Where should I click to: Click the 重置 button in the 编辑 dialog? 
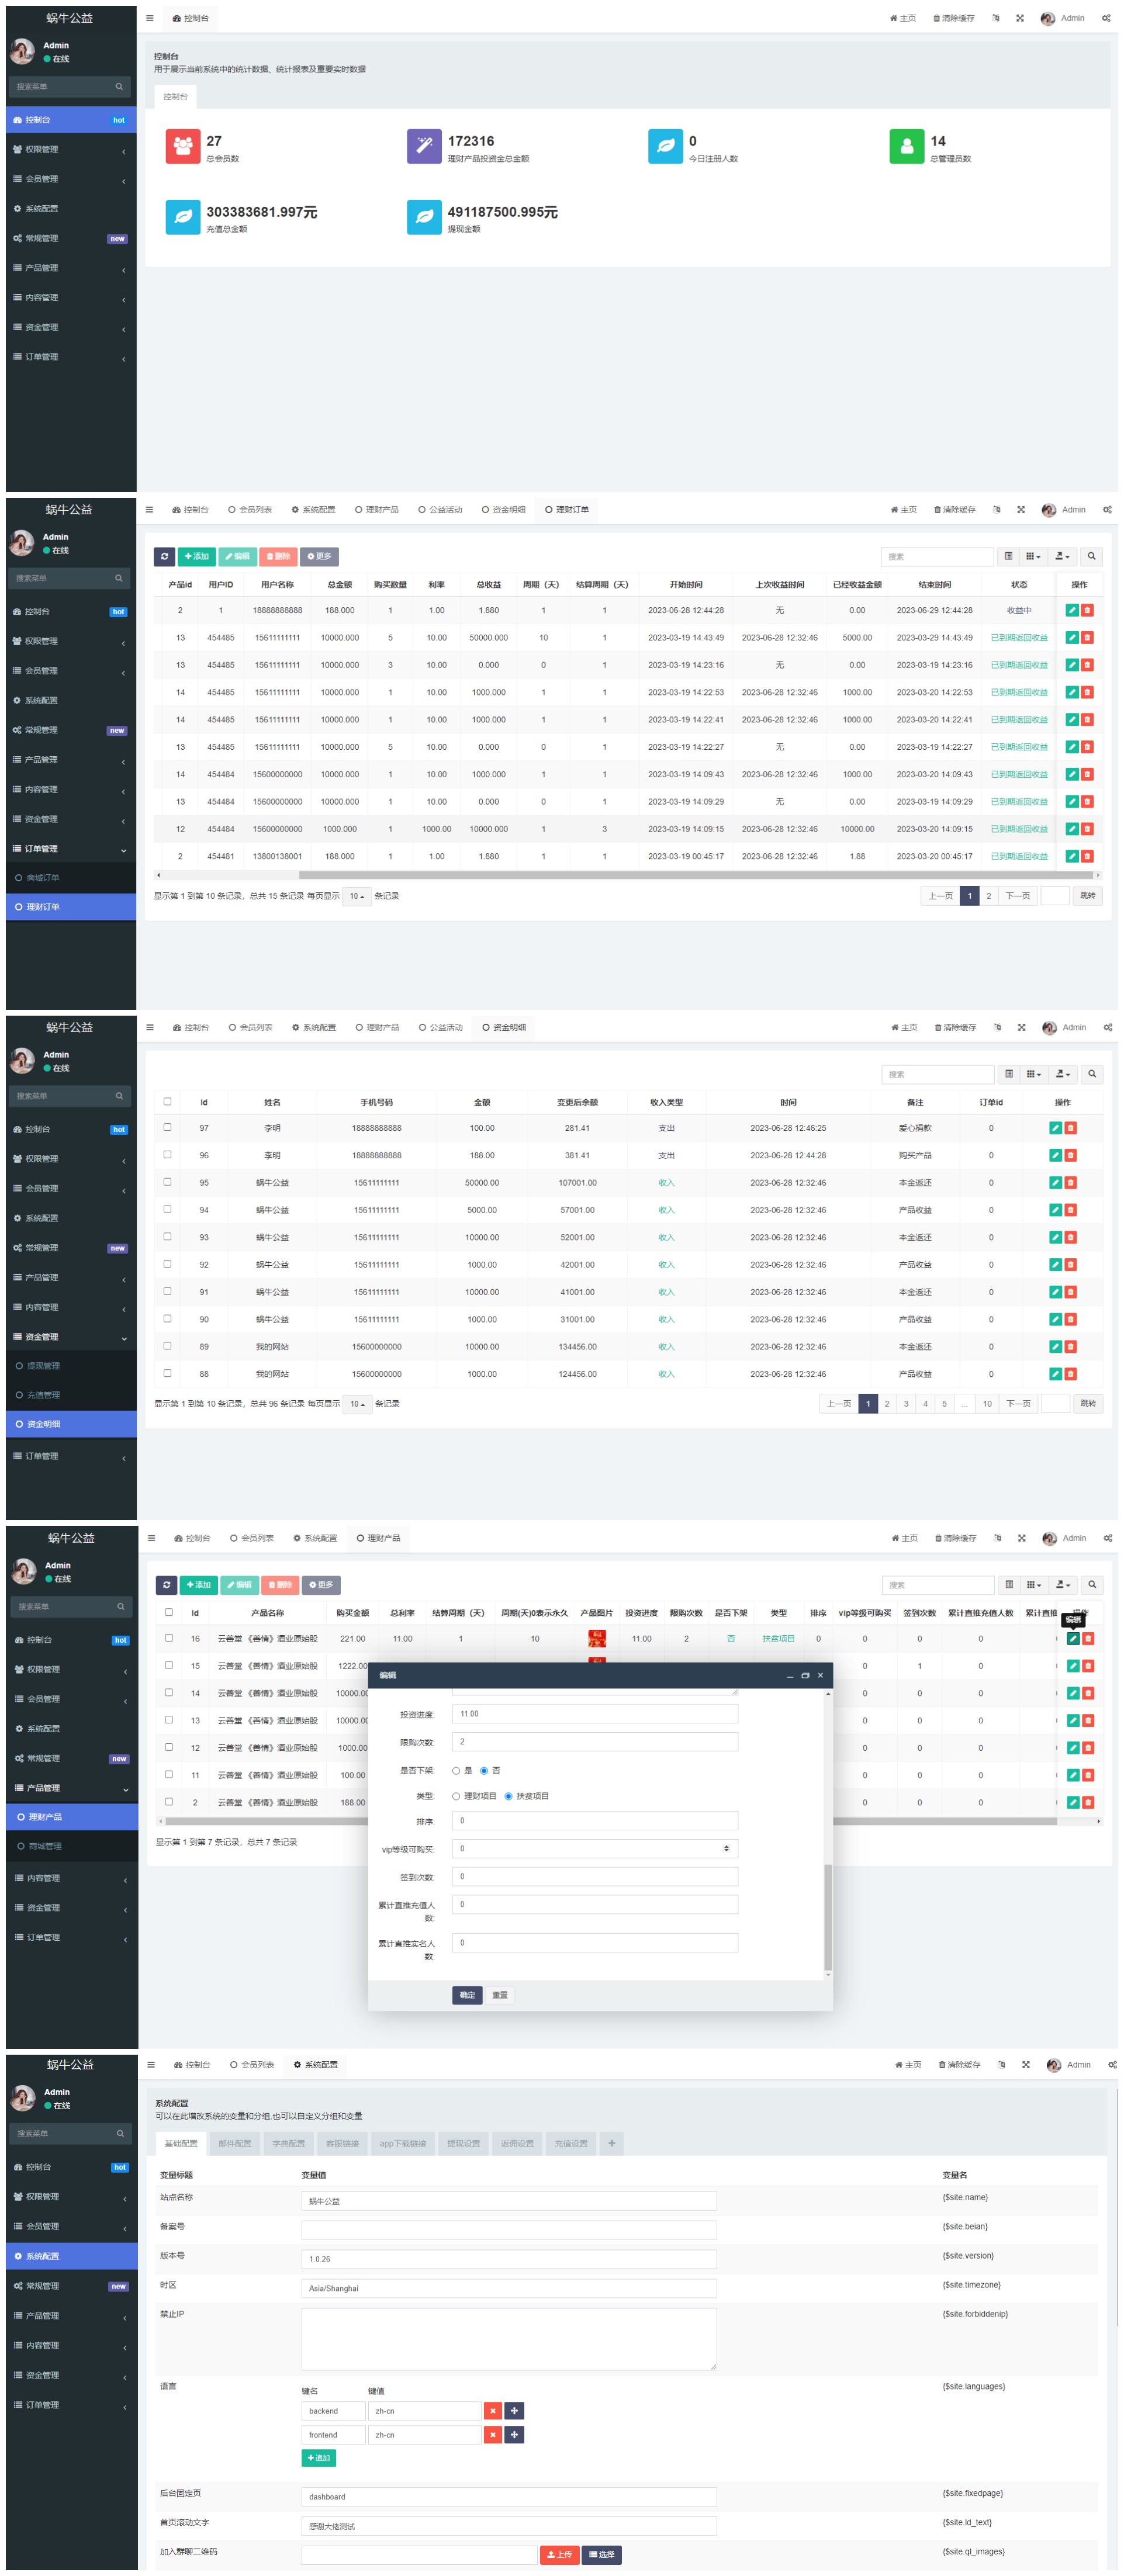click(500, 1995)
